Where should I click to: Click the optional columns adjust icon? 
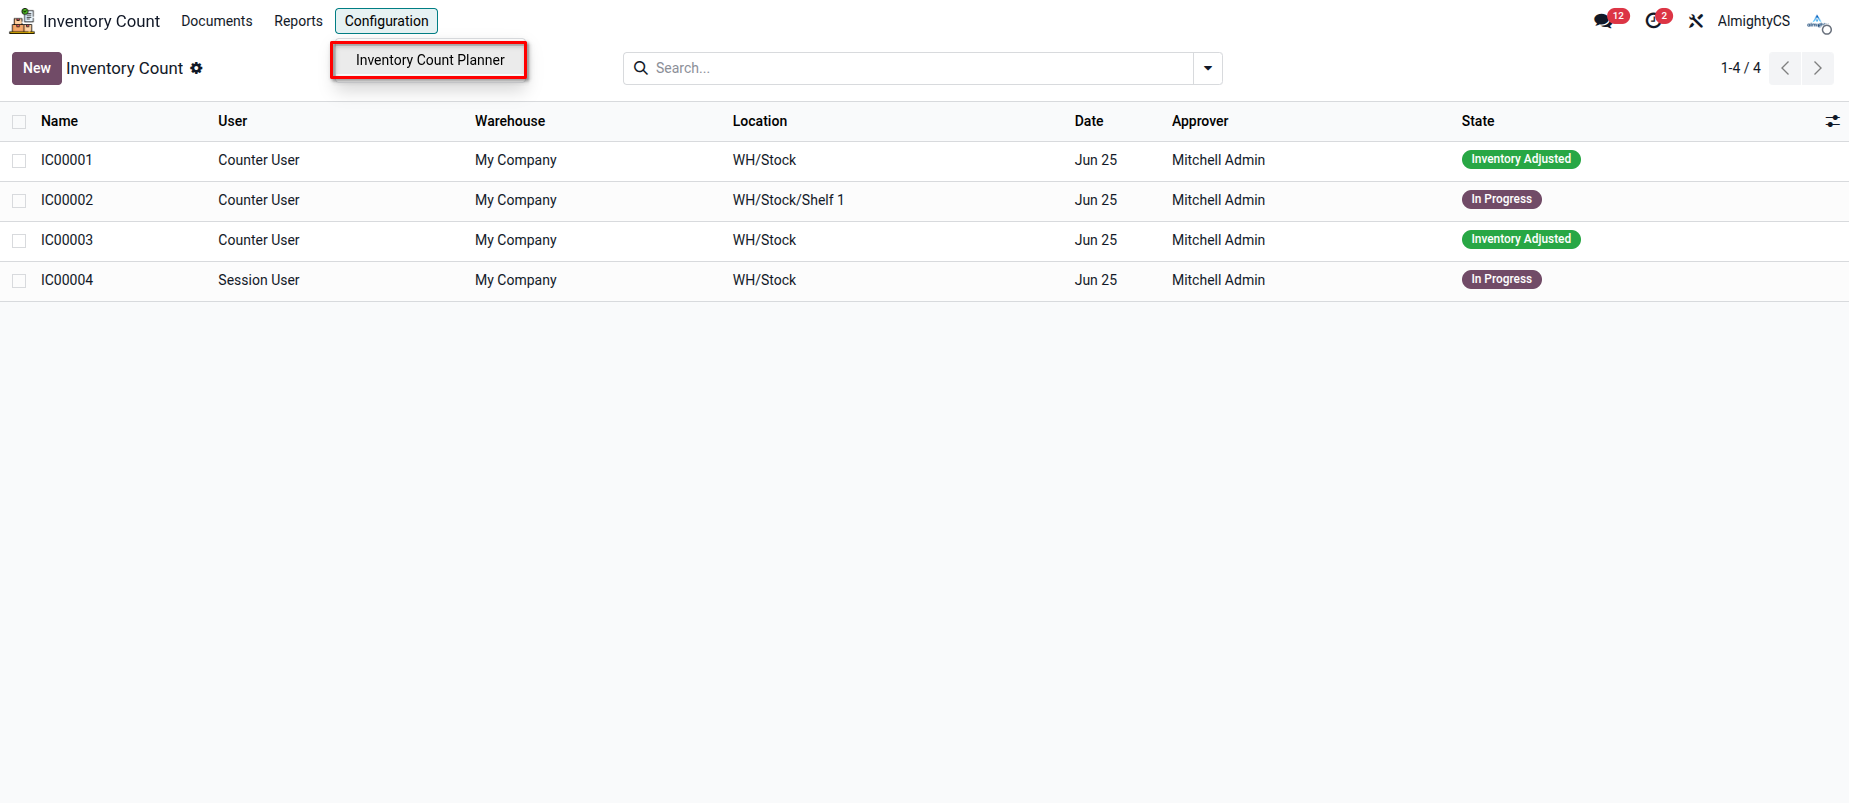(1832, 121)
